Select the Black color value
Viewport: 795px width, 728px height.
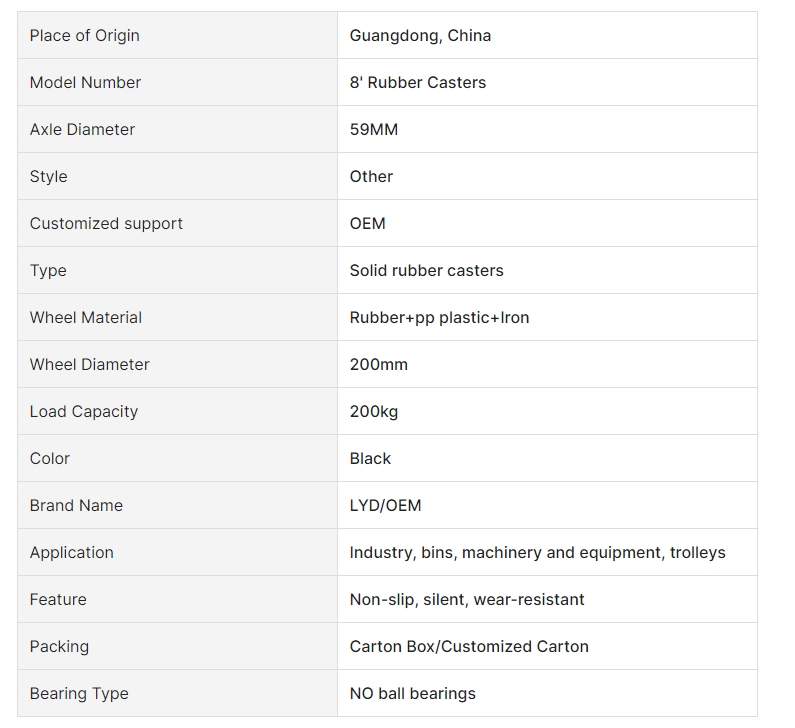pos(370,458)
